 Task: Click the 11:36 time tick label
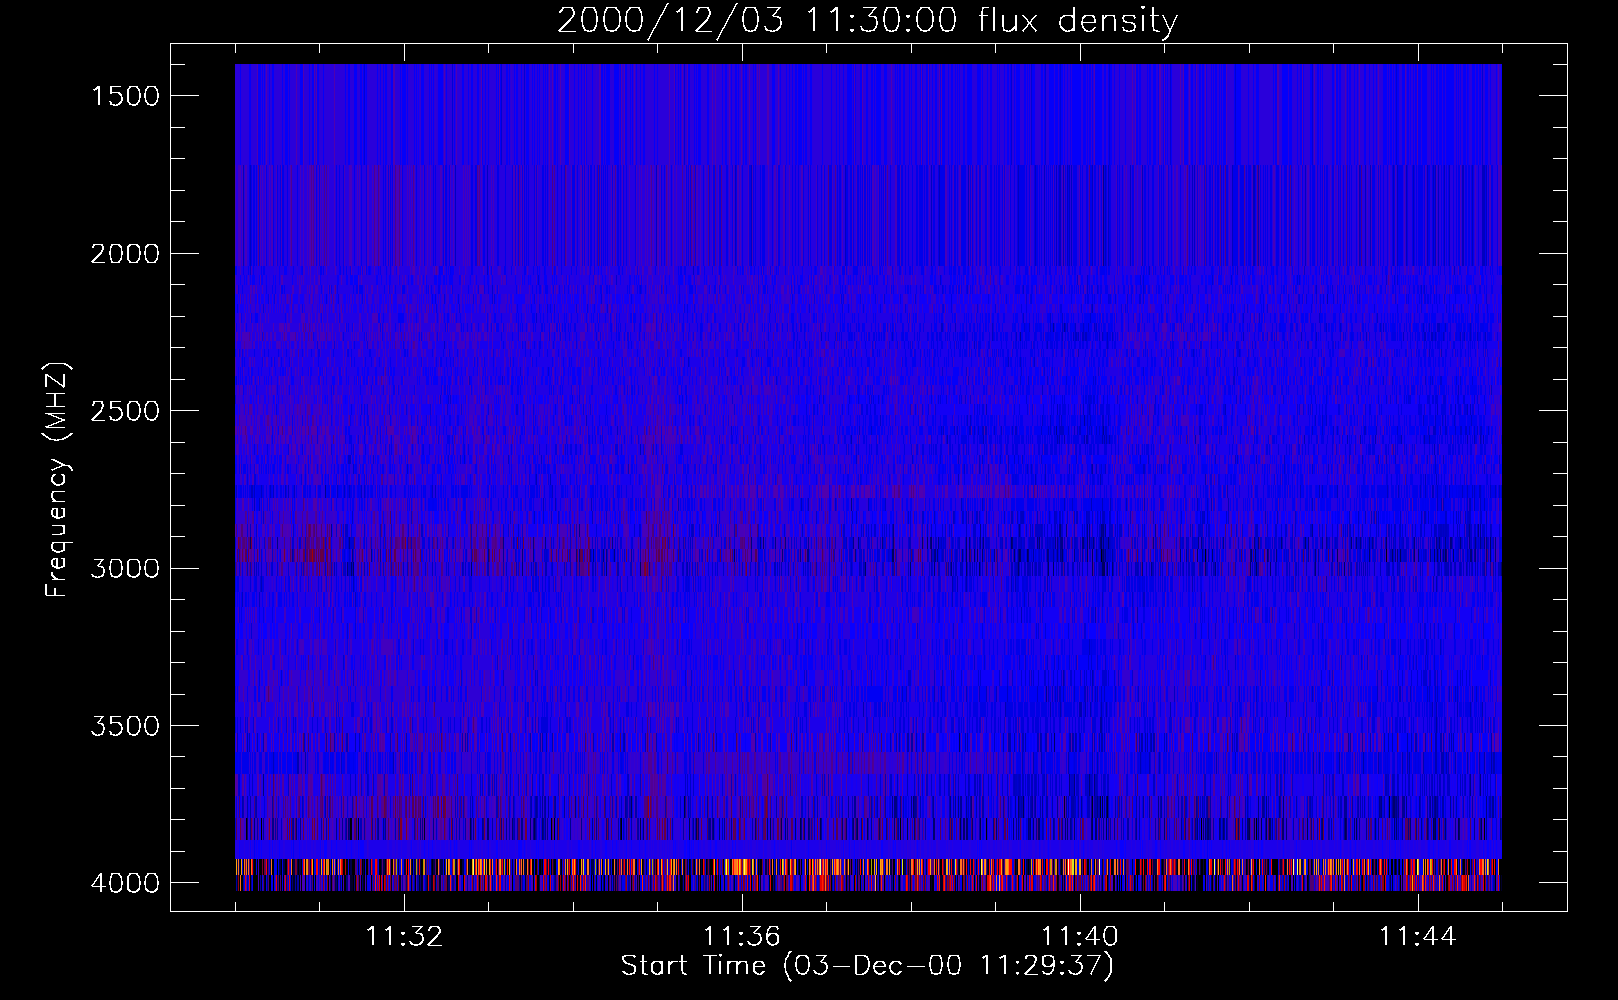point(742,937)
